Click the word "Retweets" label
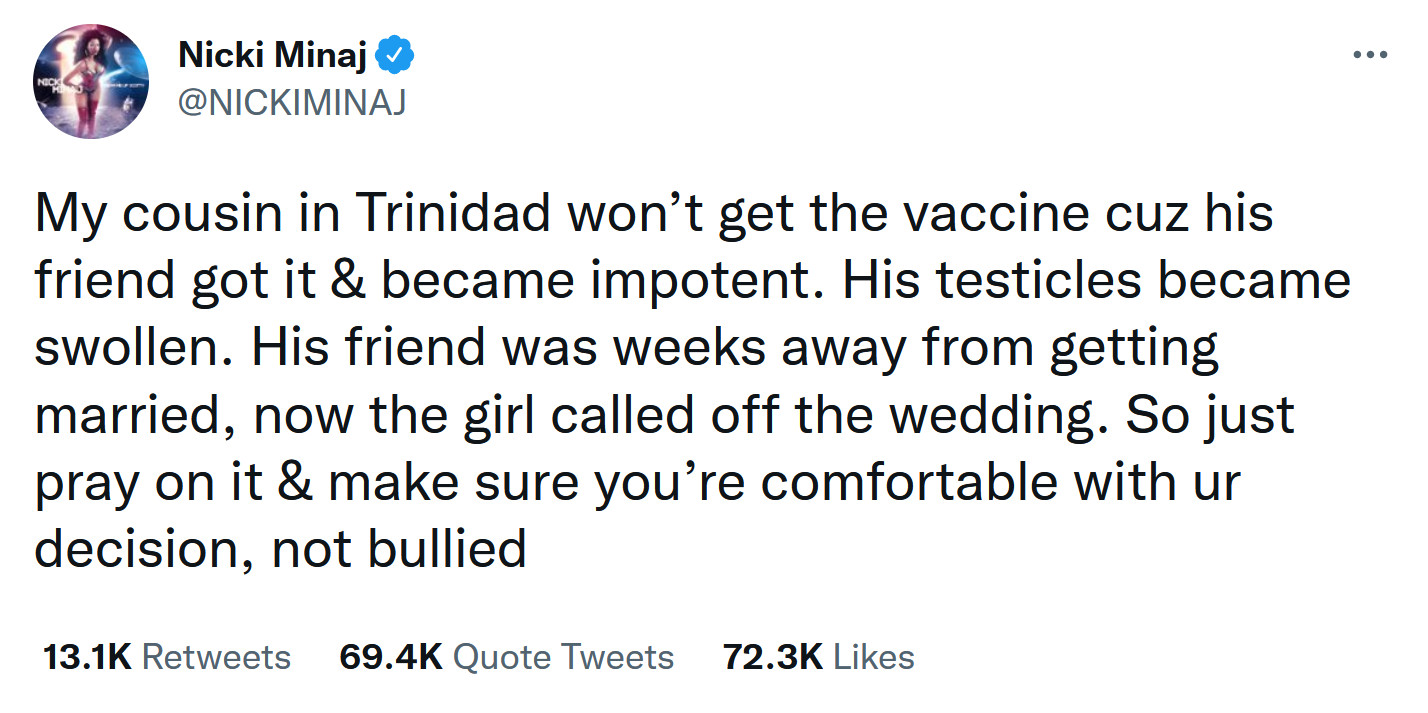The image size is (1428, 713). click(217, 657)
